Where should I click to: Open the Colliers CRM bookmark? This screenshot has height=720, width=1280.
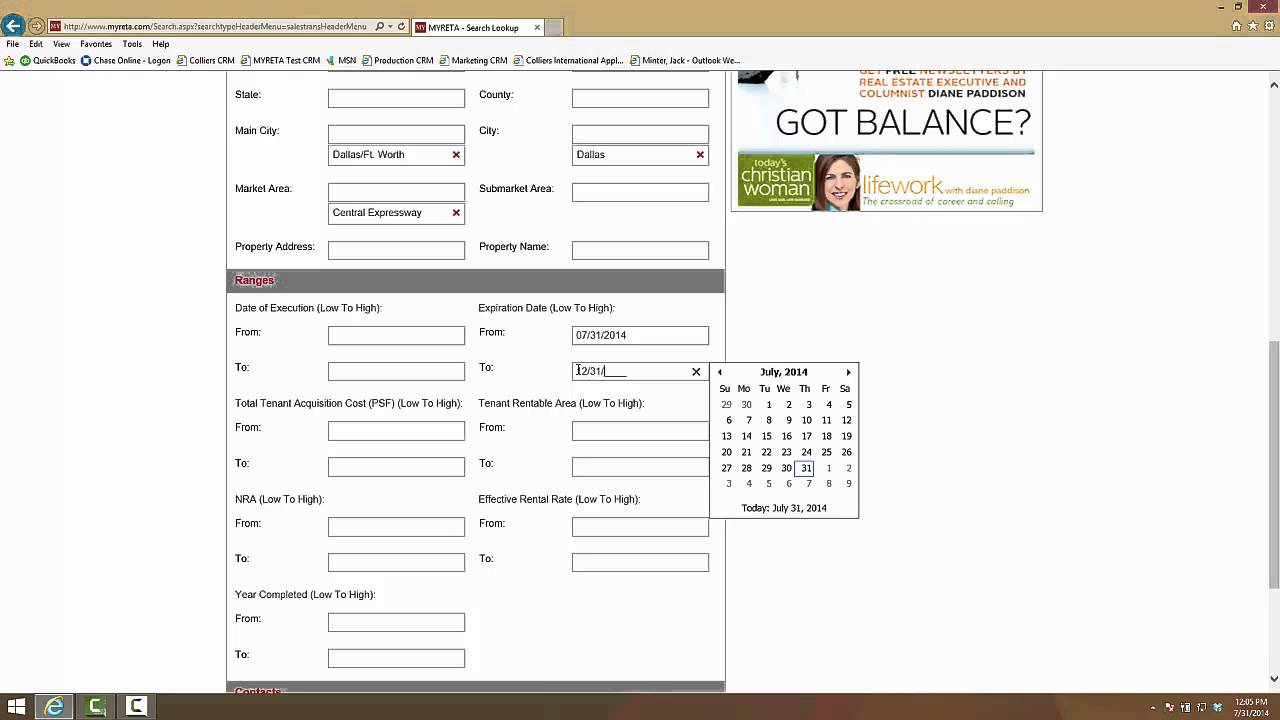click(x=205, y=60)
